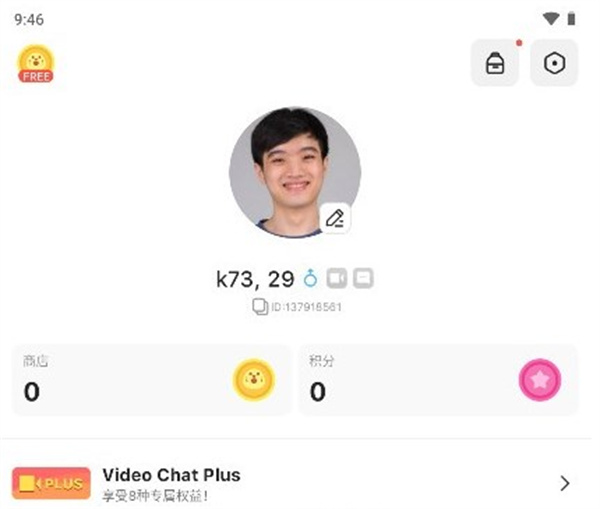Open settings via hexagon icon
The height and width of the screenshot is (509, 600).
pos(554,63)
